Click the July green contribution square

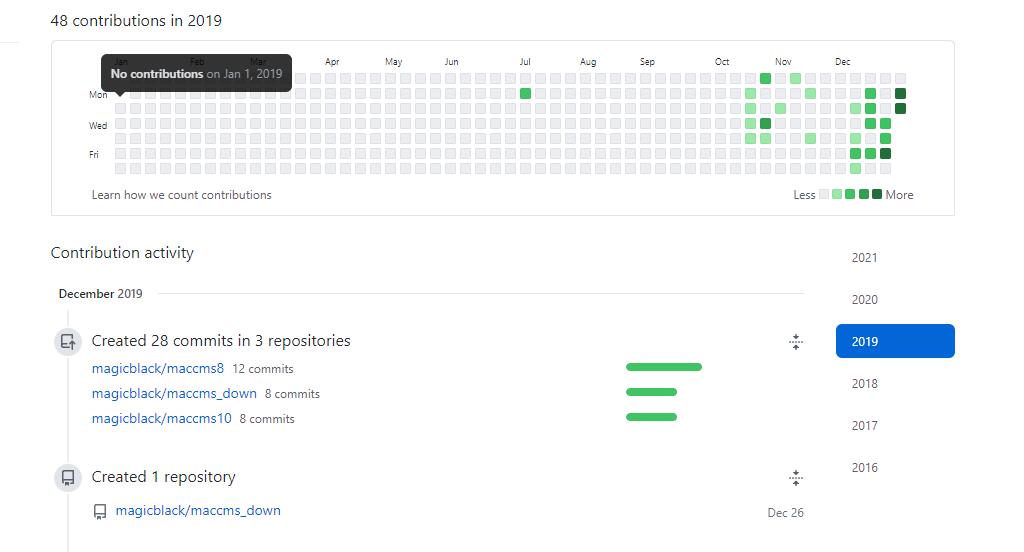525,93
